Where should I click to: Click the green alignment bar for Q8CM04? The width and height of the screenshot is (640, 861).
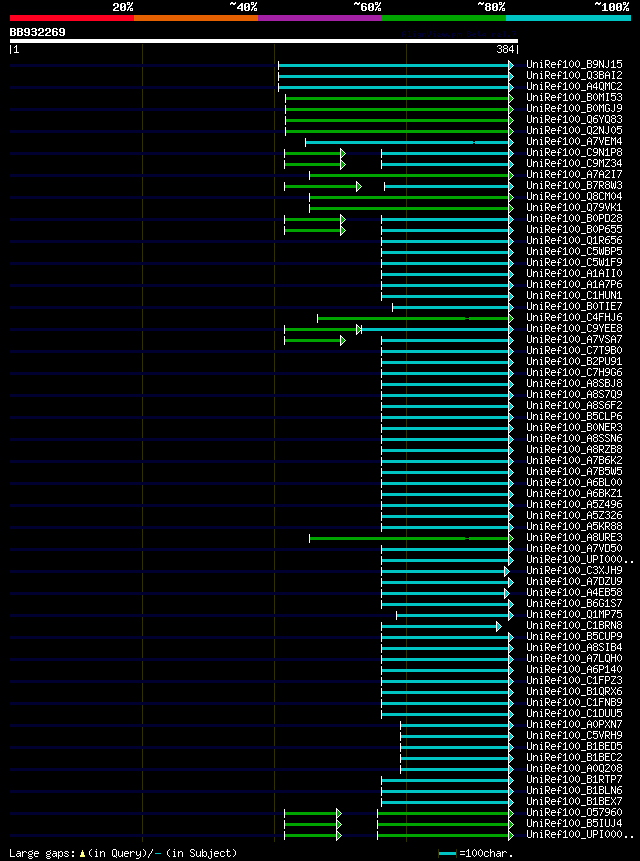412,197
